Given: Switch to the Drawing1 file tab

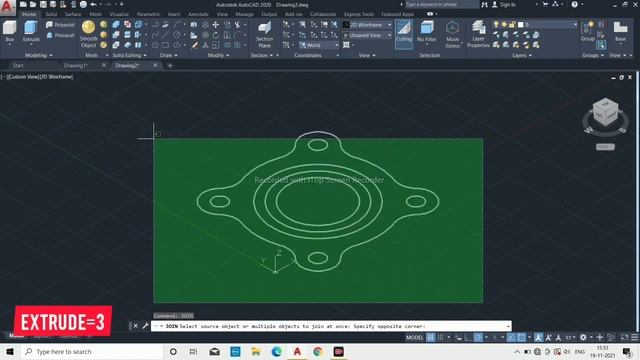Looking at the screenshot, I should (x=76, y=65).
